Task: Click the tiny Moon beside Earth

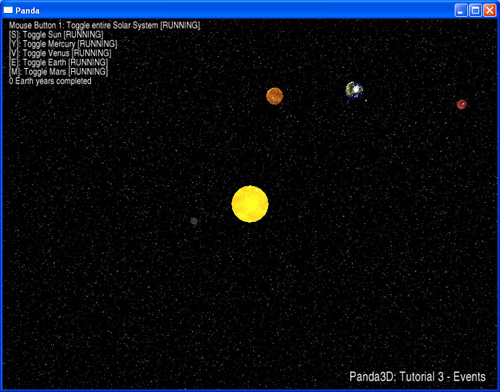Action: pyautogui.click(x=366, y=100)
